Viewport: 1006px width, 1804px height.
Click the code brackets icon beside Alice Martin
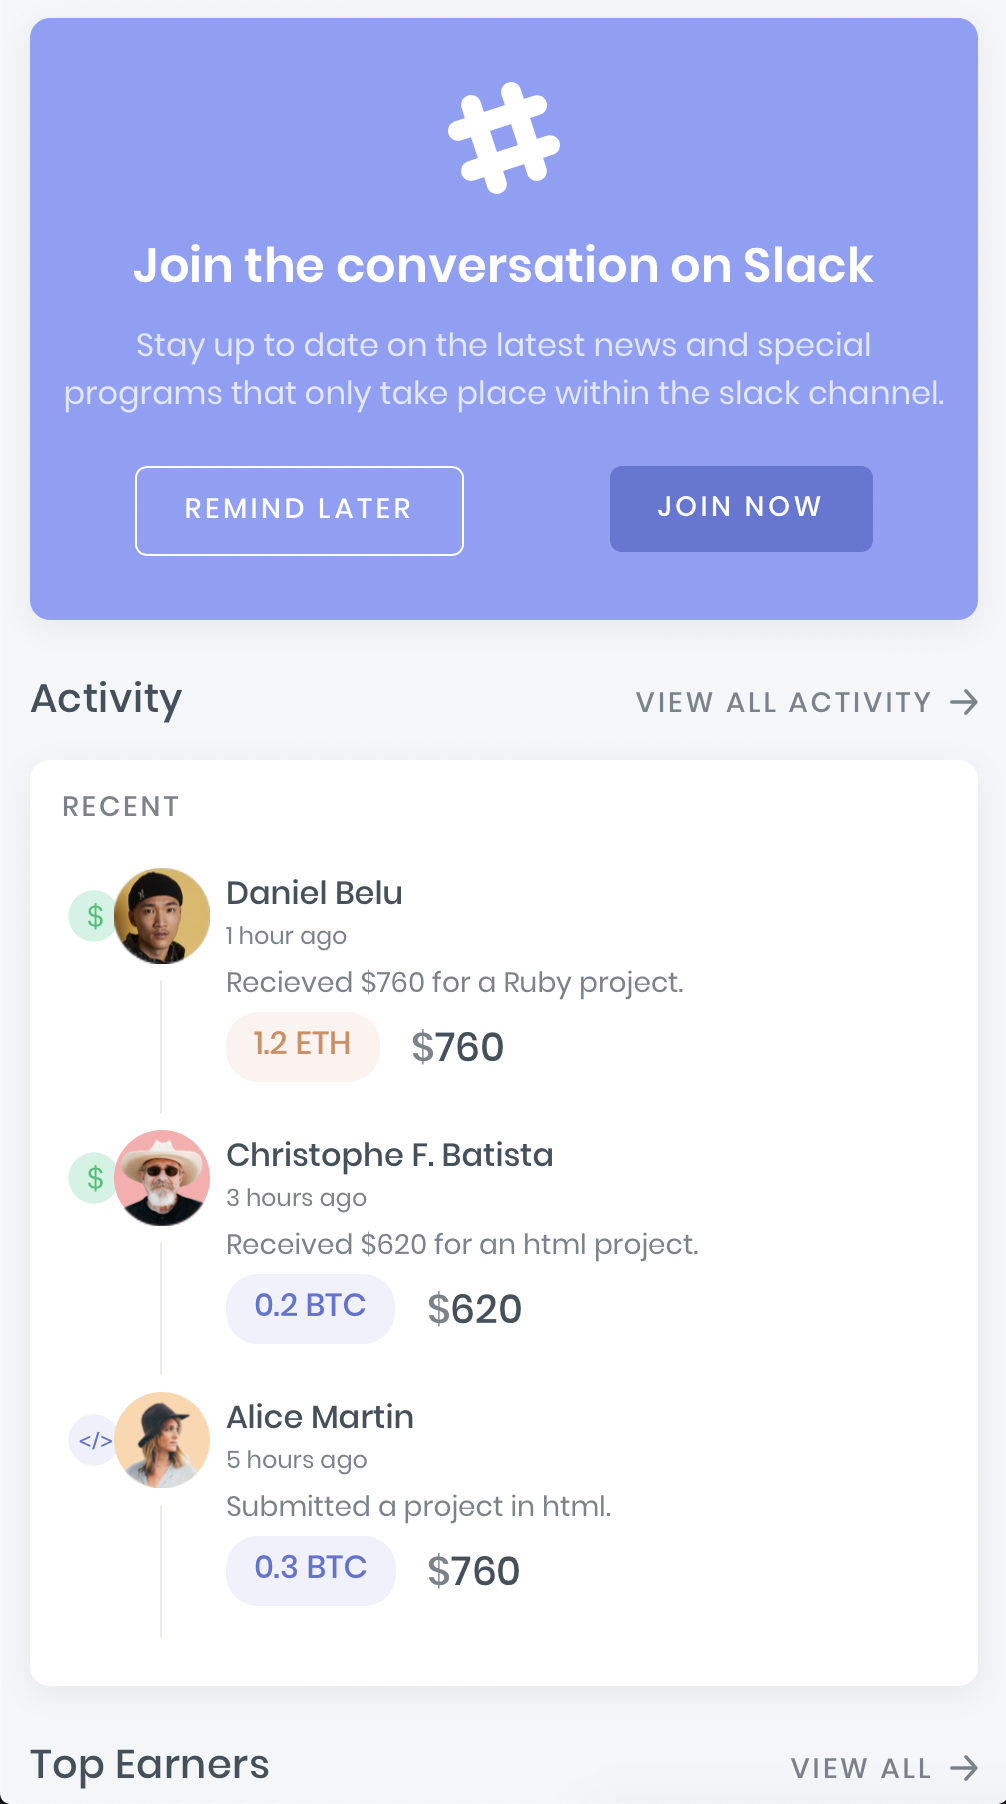94,1440
